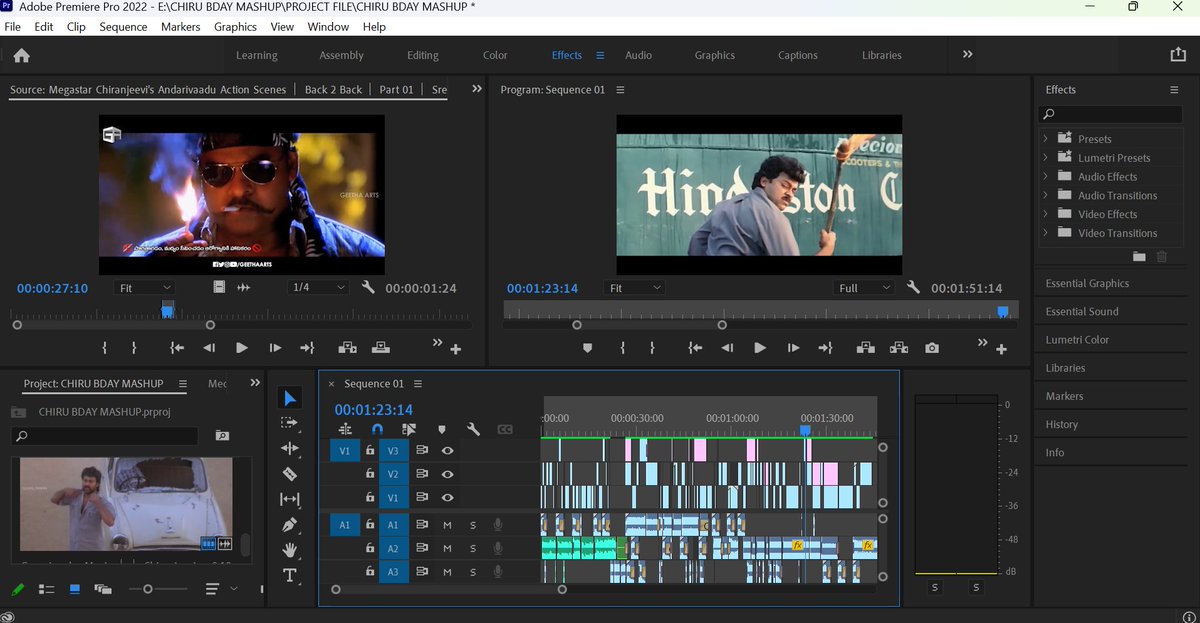Image resolution: width=1200 pixels, height=623 pixels.
Task: Switch to Captions workspace tab
Action: 797,56
